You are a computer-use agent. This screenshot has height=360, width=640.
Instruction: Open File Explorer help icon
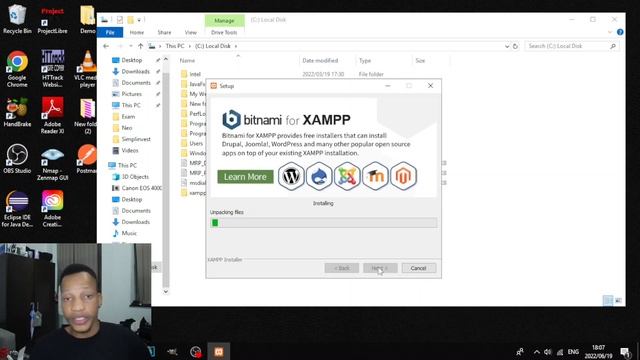[x=620, y=32]
